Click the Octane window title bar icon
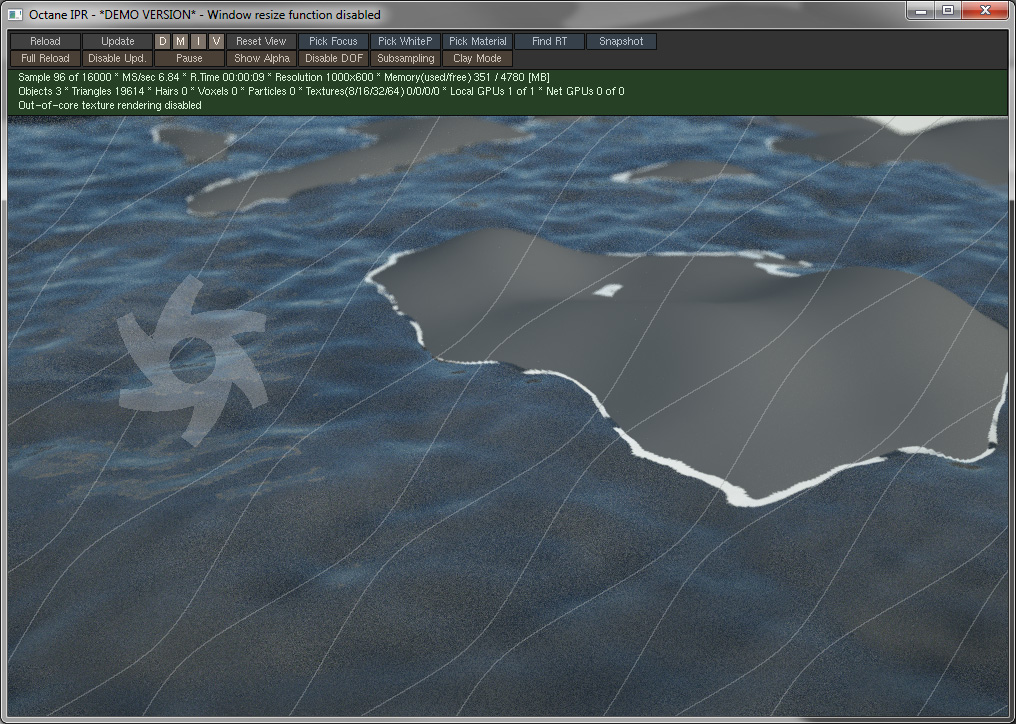Viewport: 1016px width, 724px height. coord(16,14)
